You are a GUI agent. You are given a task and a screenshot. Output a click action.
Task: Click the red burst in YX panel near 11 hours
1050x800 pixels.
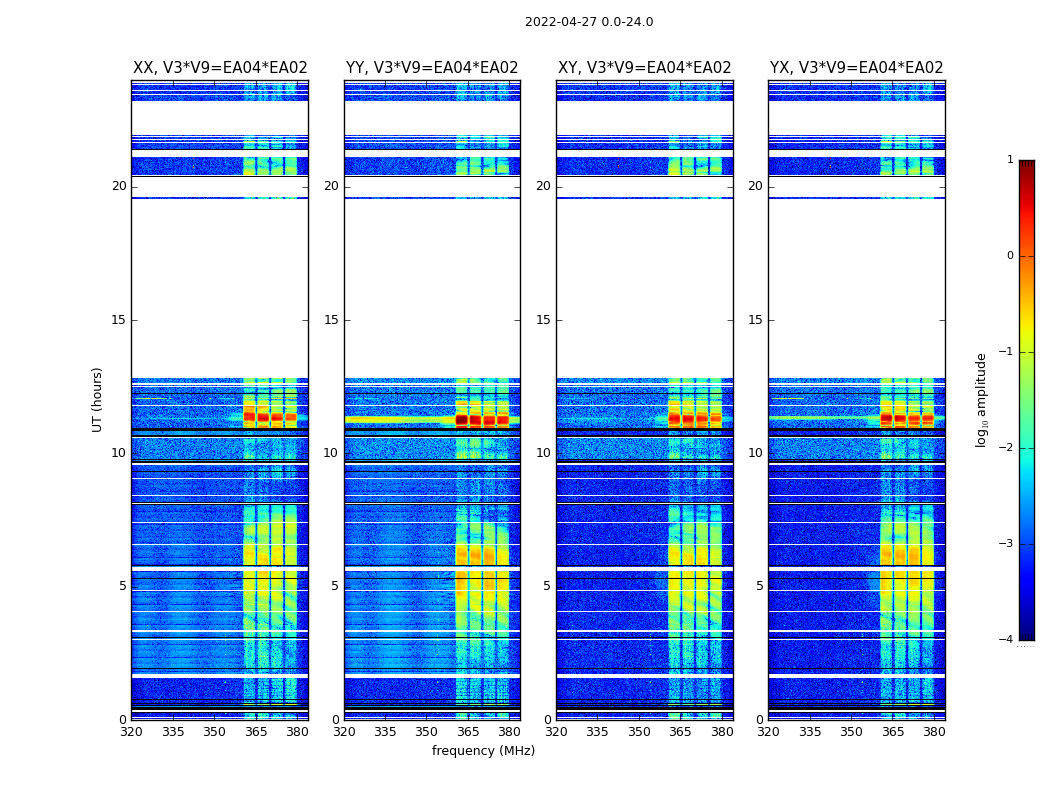click(x=907, y=419)
